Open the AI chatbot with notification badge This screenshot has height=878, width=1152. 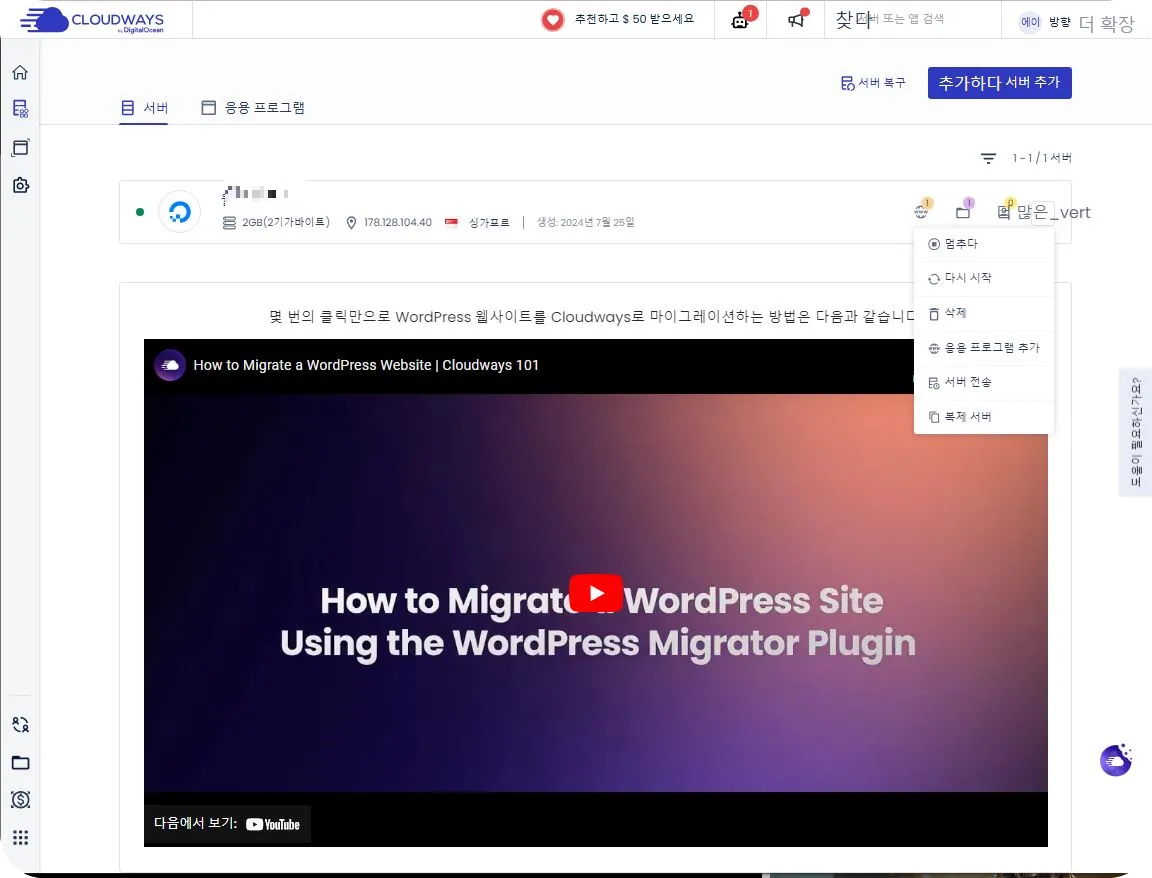pos(740,20)
